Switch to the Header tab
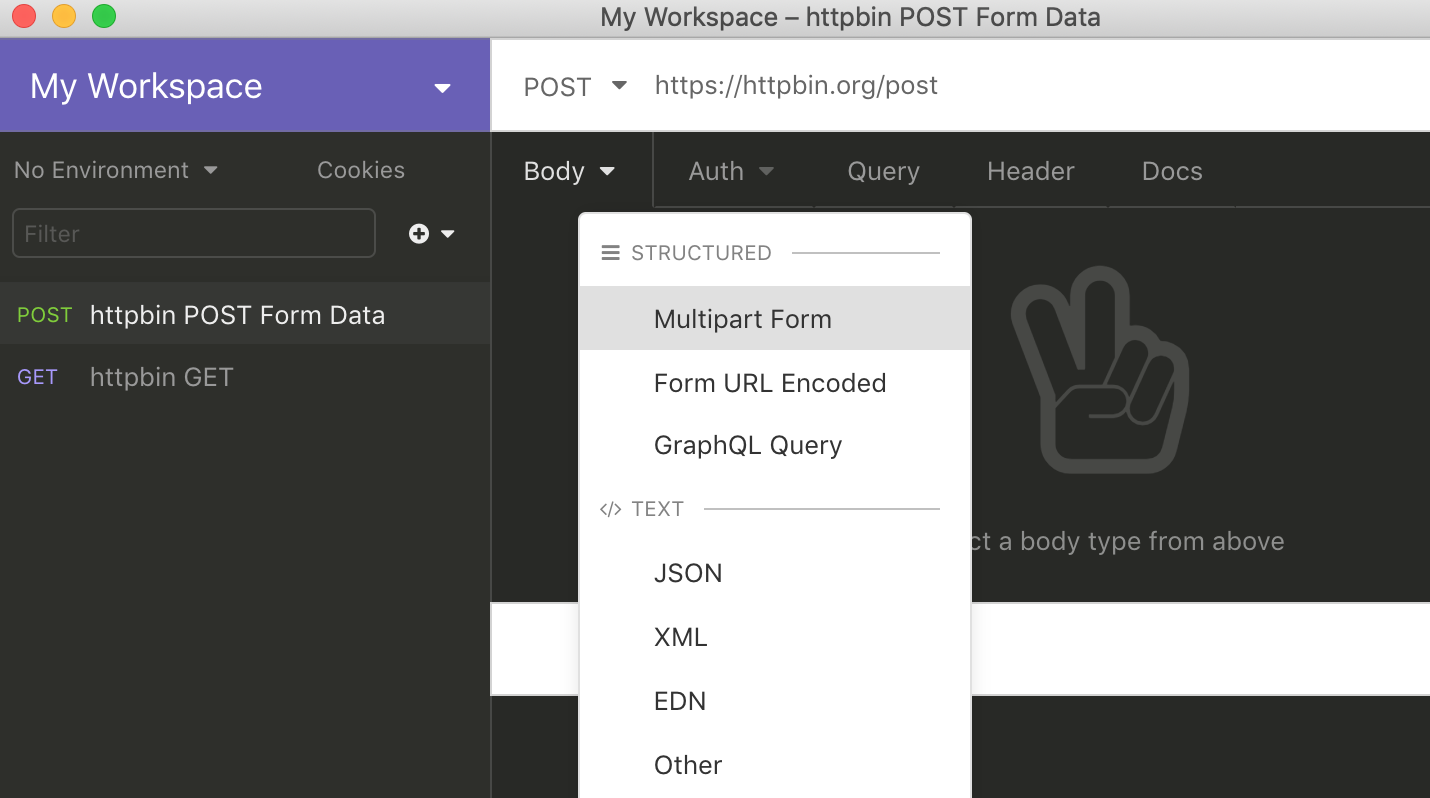Screen dimensions: 1430x798 [x=1031, y=171]
